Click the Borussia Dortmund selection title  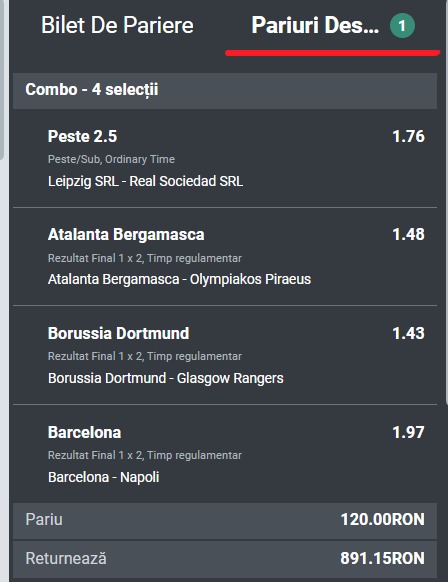pos(118,333)
